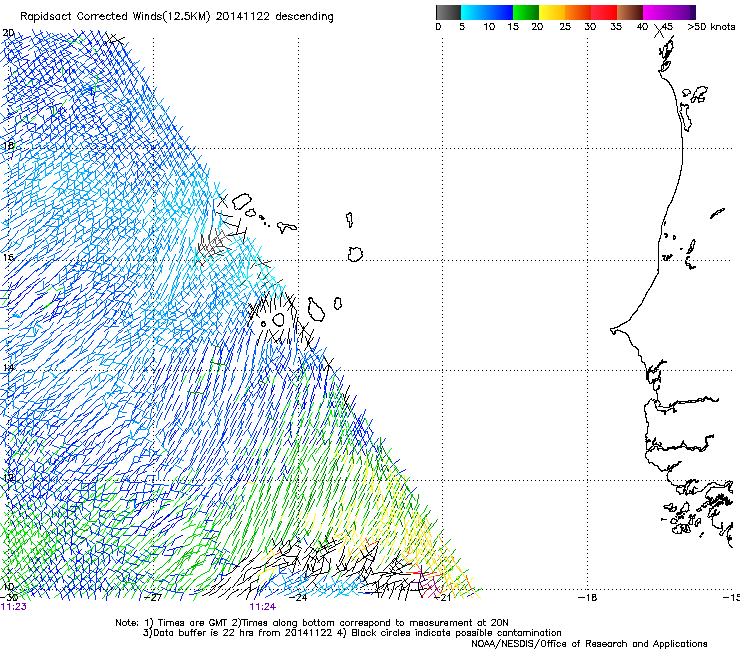Click the red 30-35 knots legend segment
Image resolution: width=740 pixels, height=650 pixels.
click(x=604, y=12)
